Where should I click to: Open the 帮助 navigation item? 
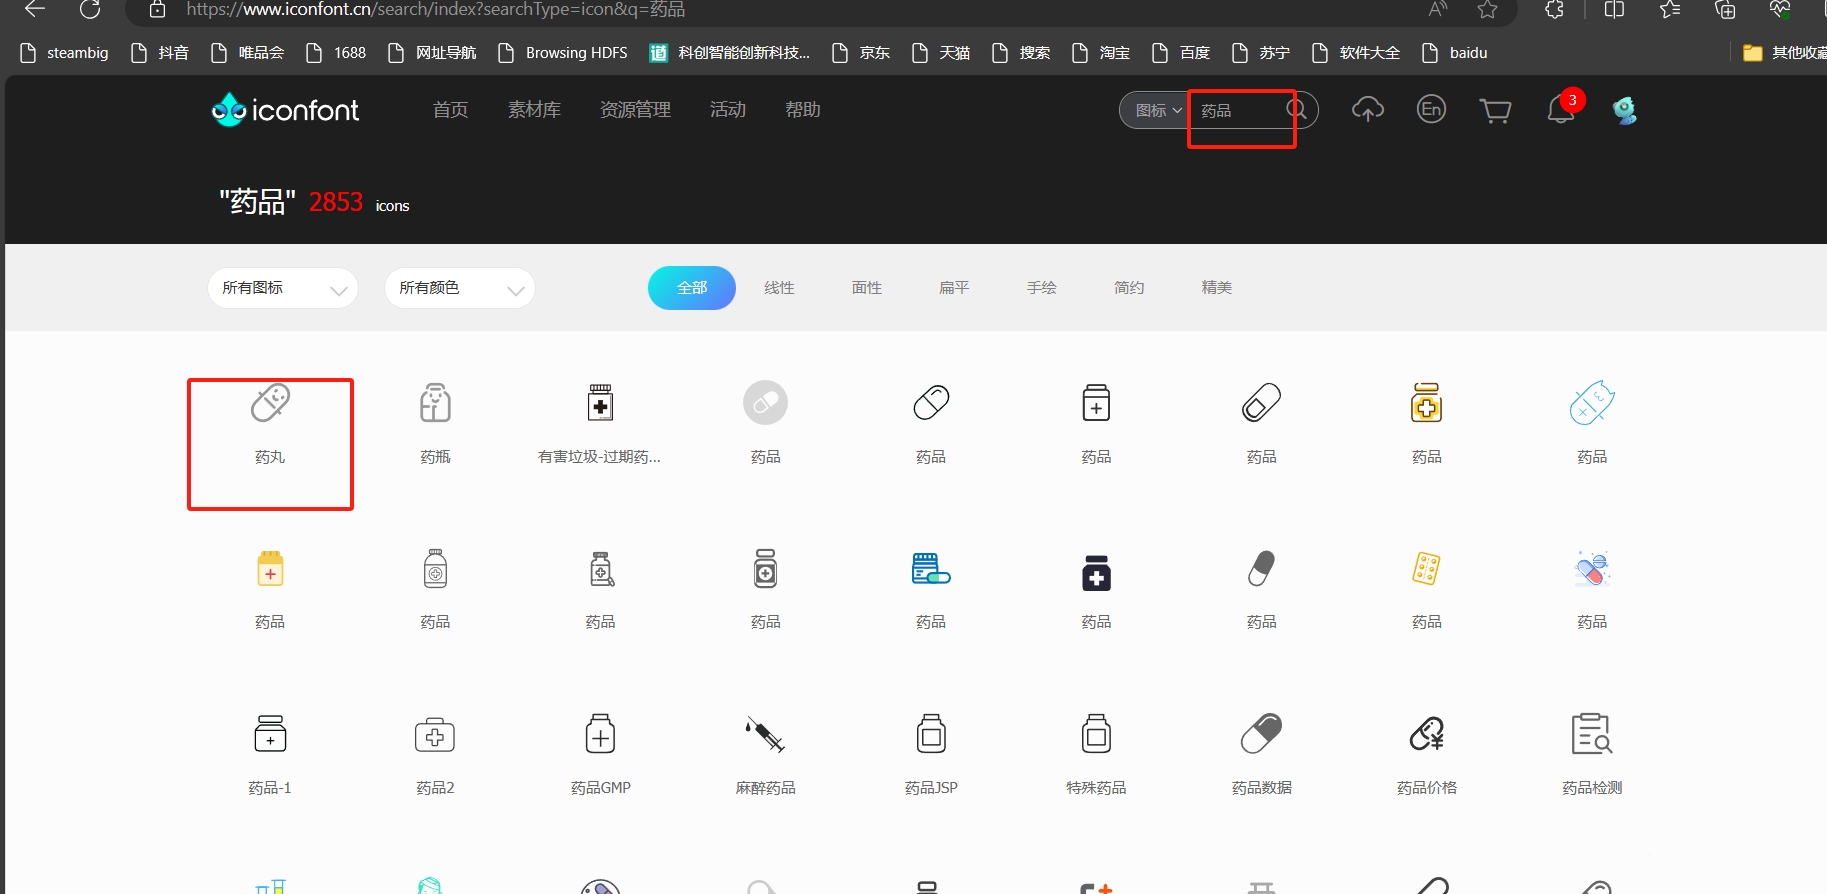[803, 110]
